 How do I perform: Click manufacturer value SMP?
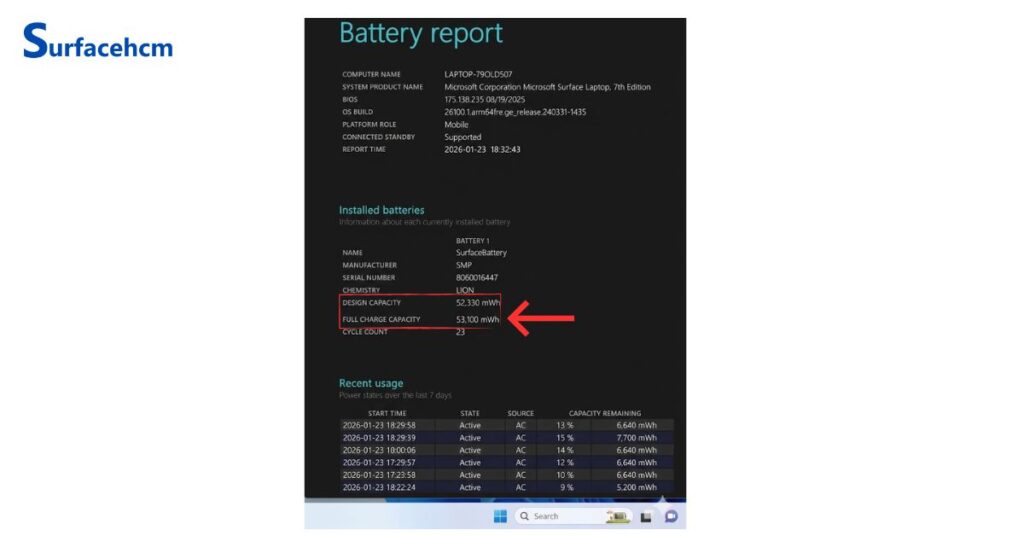click(x=464, y=265)
